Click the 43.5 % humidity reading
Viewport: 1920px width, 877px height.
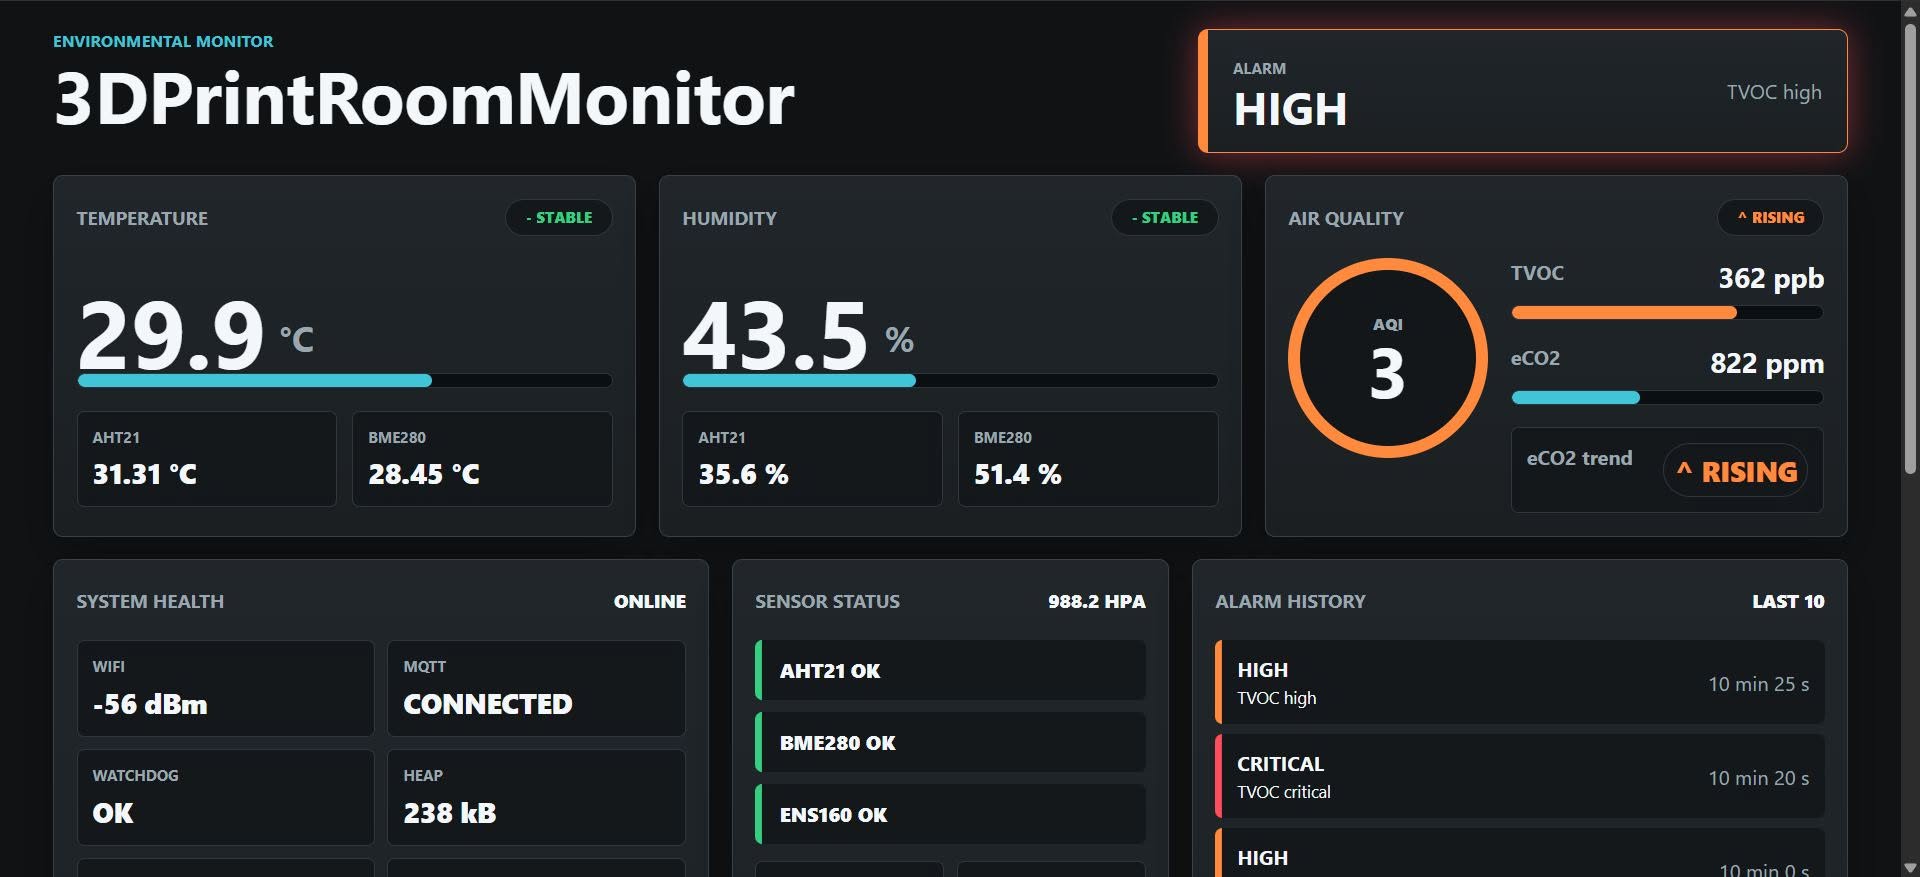798,334
